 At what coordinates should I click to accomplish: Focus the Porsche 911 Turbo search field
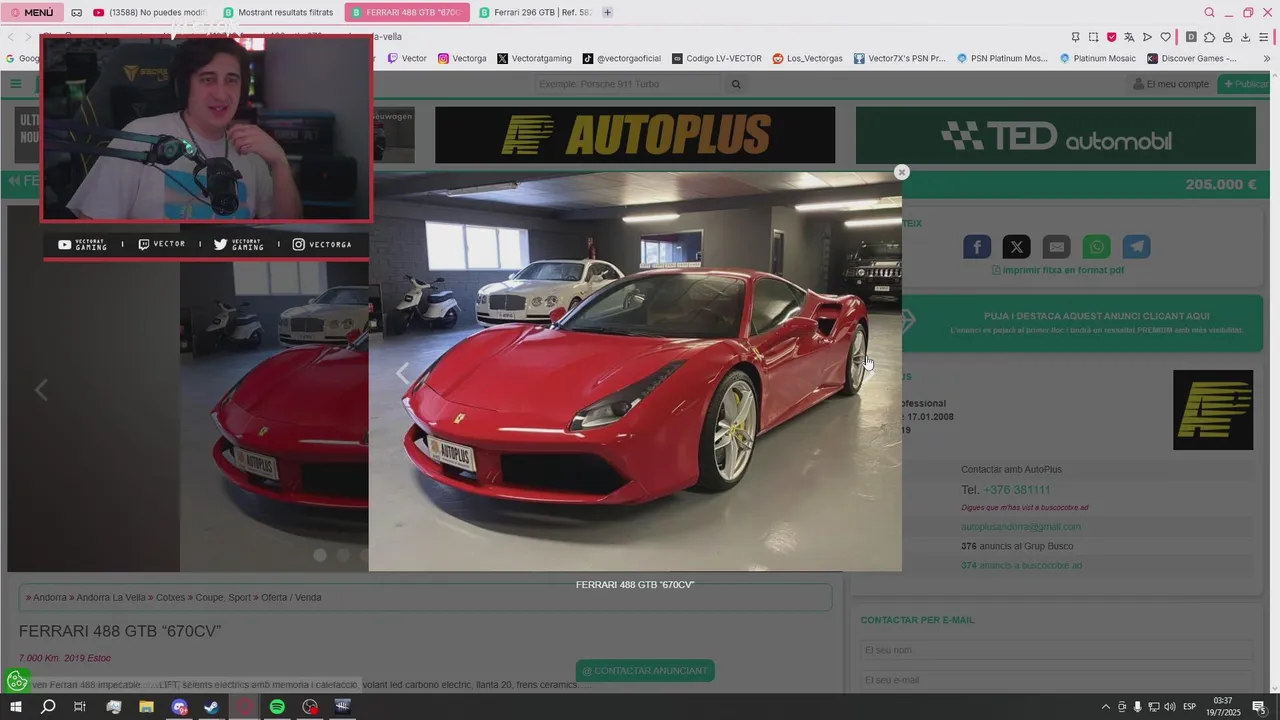click(x=628, y=84)
